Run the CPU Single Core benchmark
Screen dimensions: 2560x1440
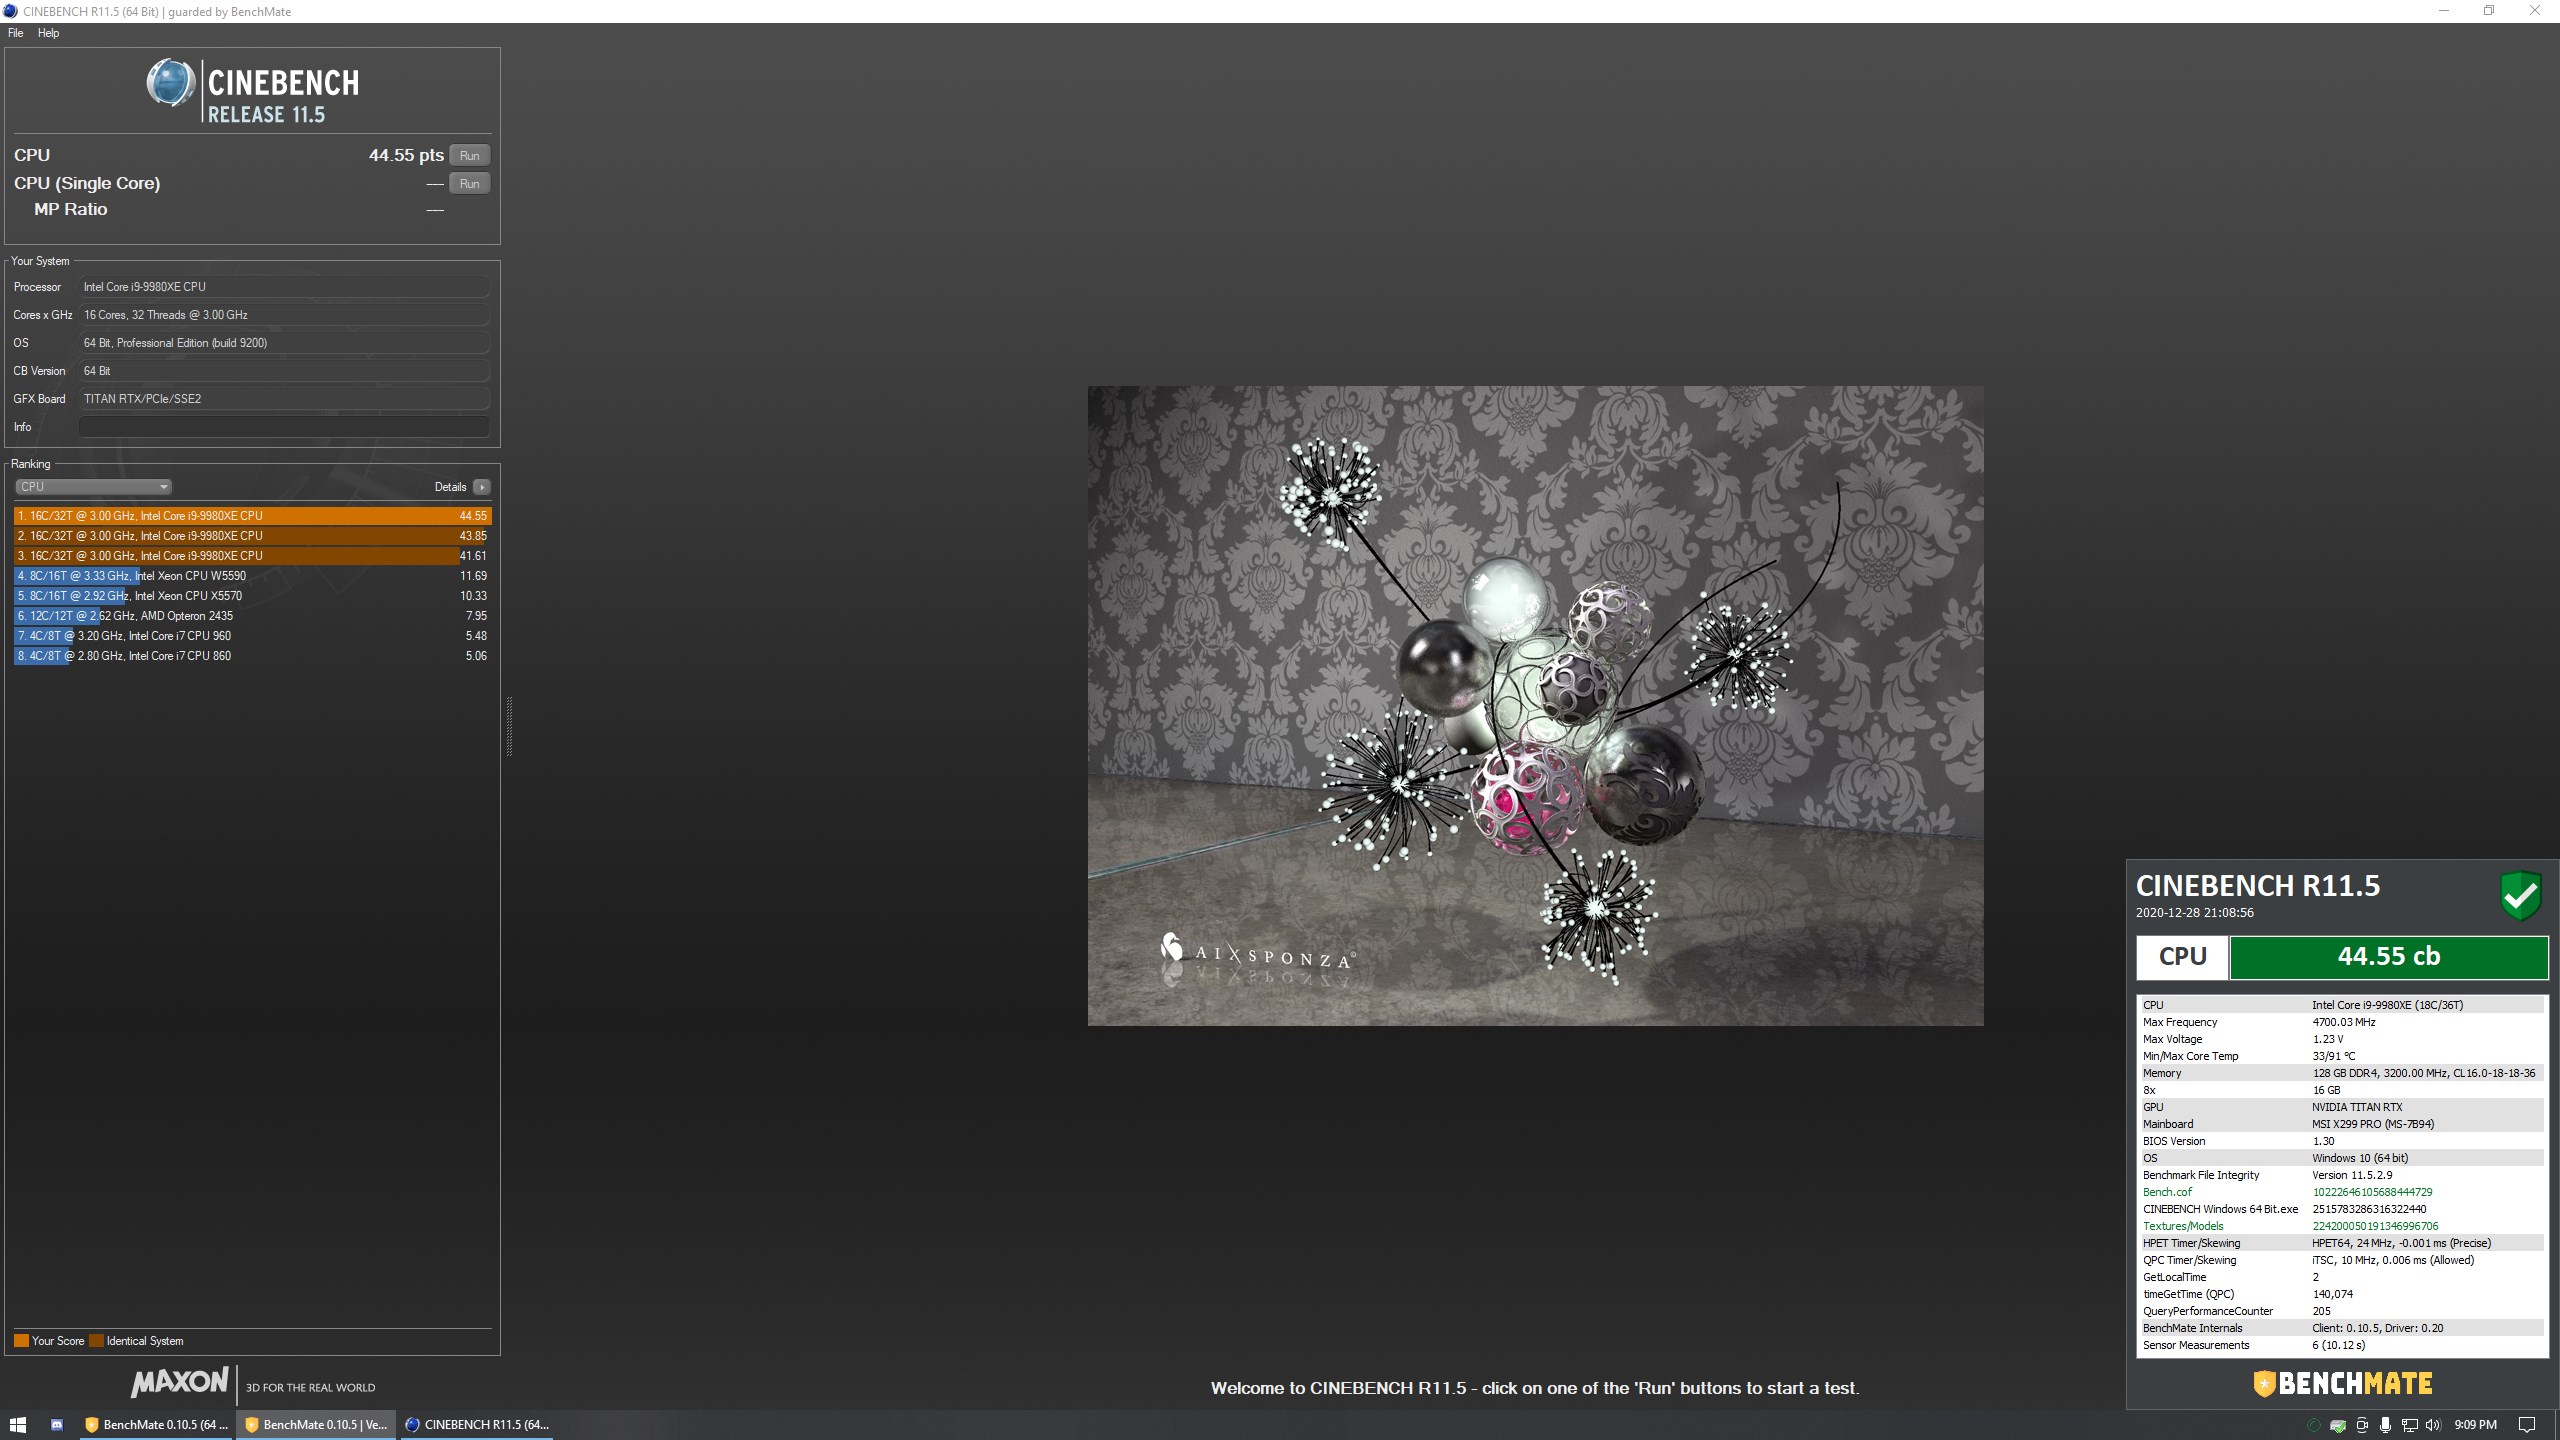coord(469,183)
